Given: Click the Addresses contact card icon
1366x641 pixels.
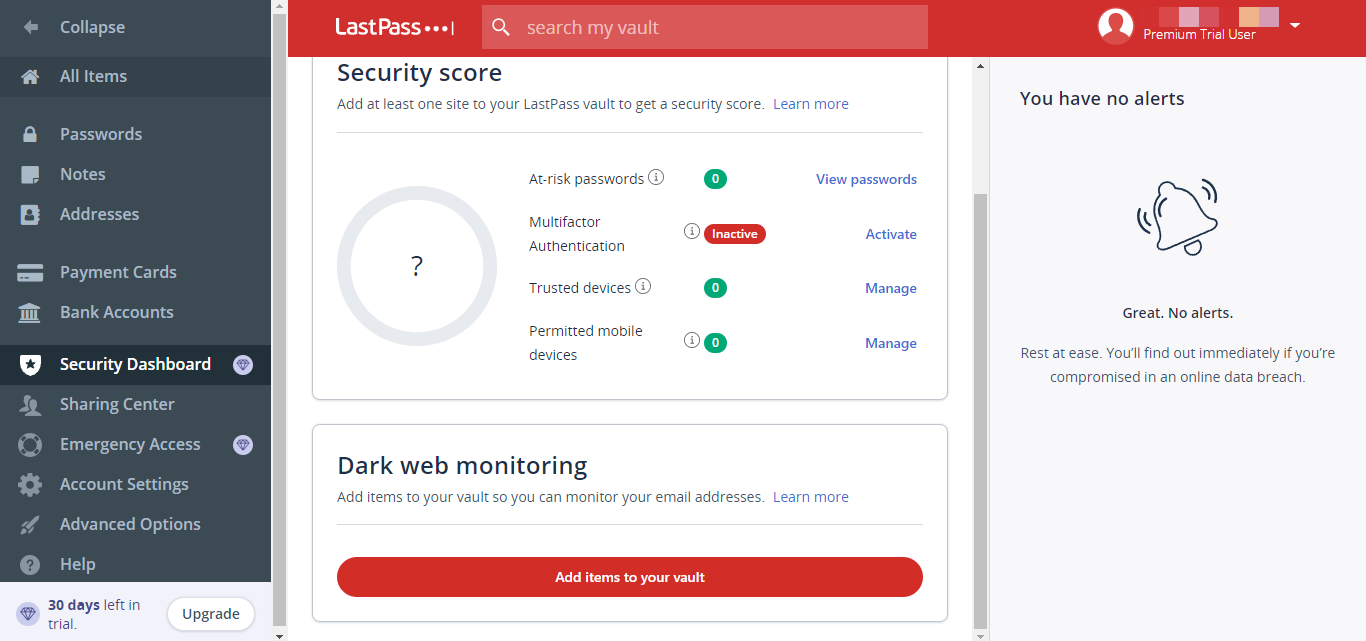Looking at the screenshot, I should [30, 214].
